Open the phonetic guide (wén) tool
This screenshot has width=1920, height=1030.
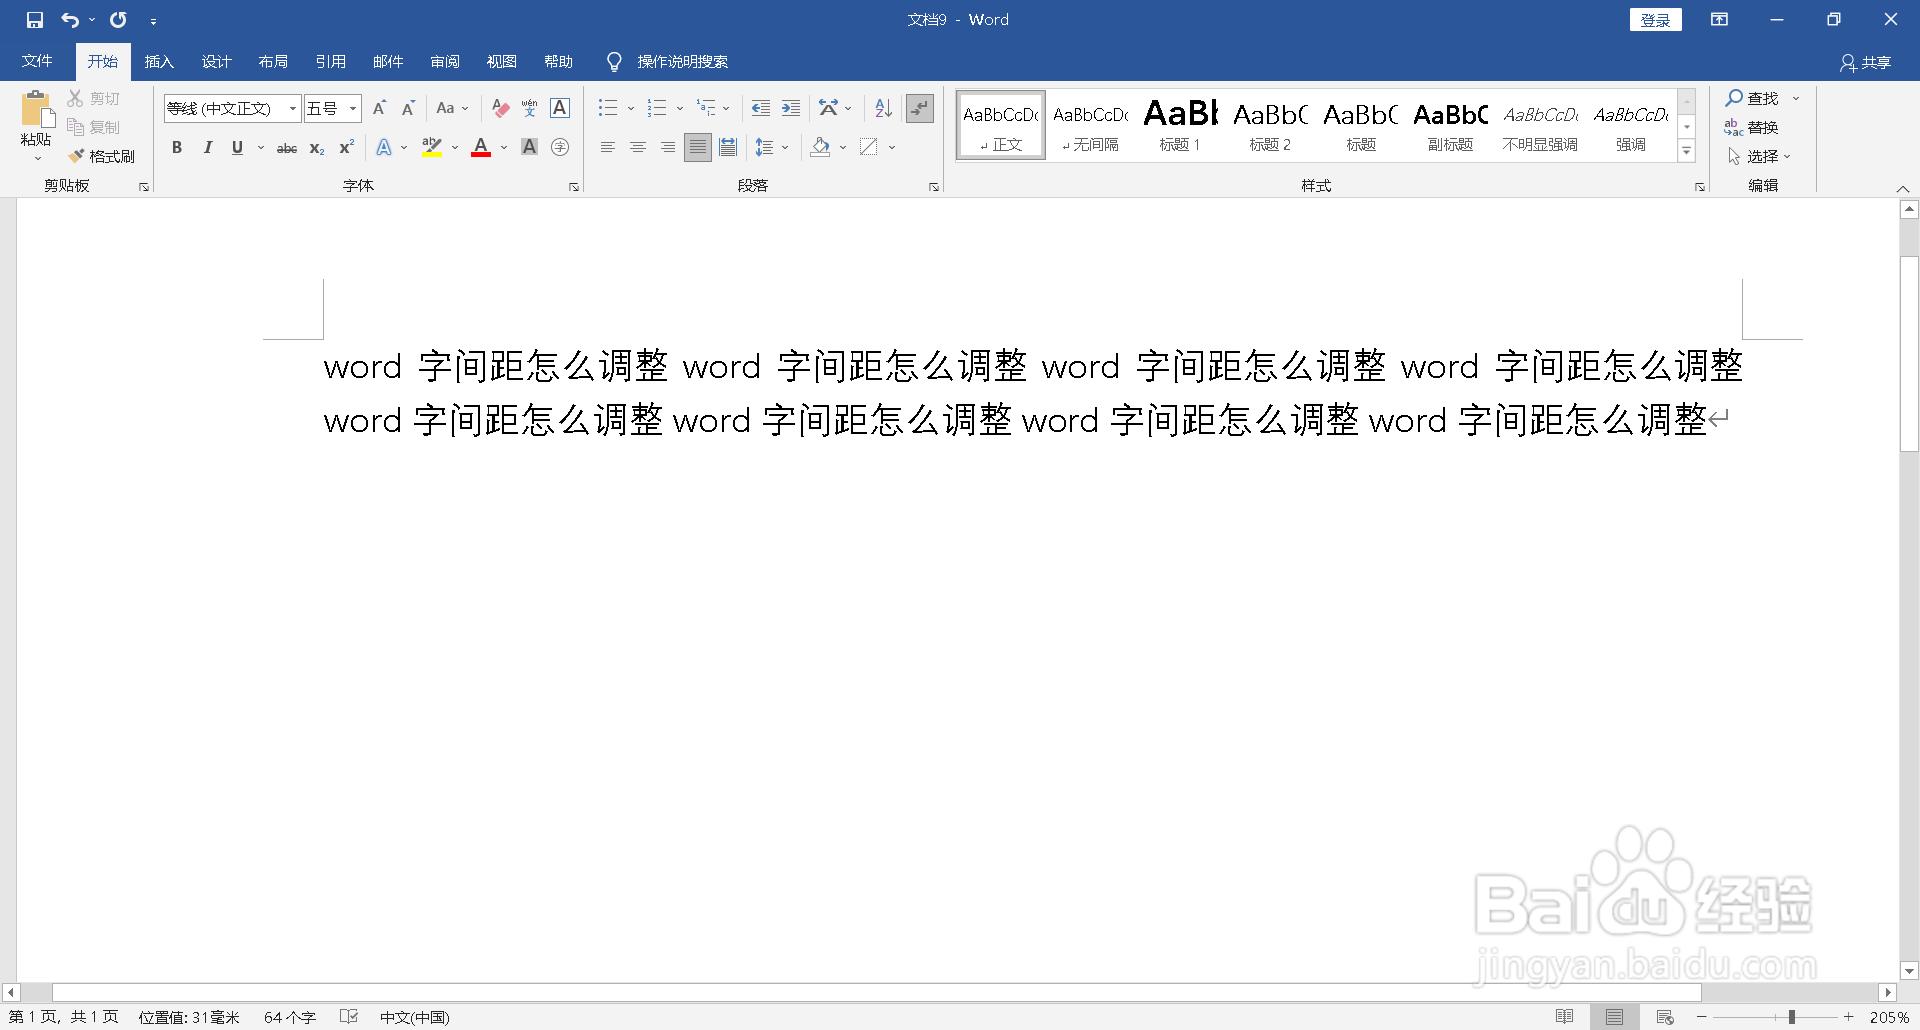click(x=530, y=108)
